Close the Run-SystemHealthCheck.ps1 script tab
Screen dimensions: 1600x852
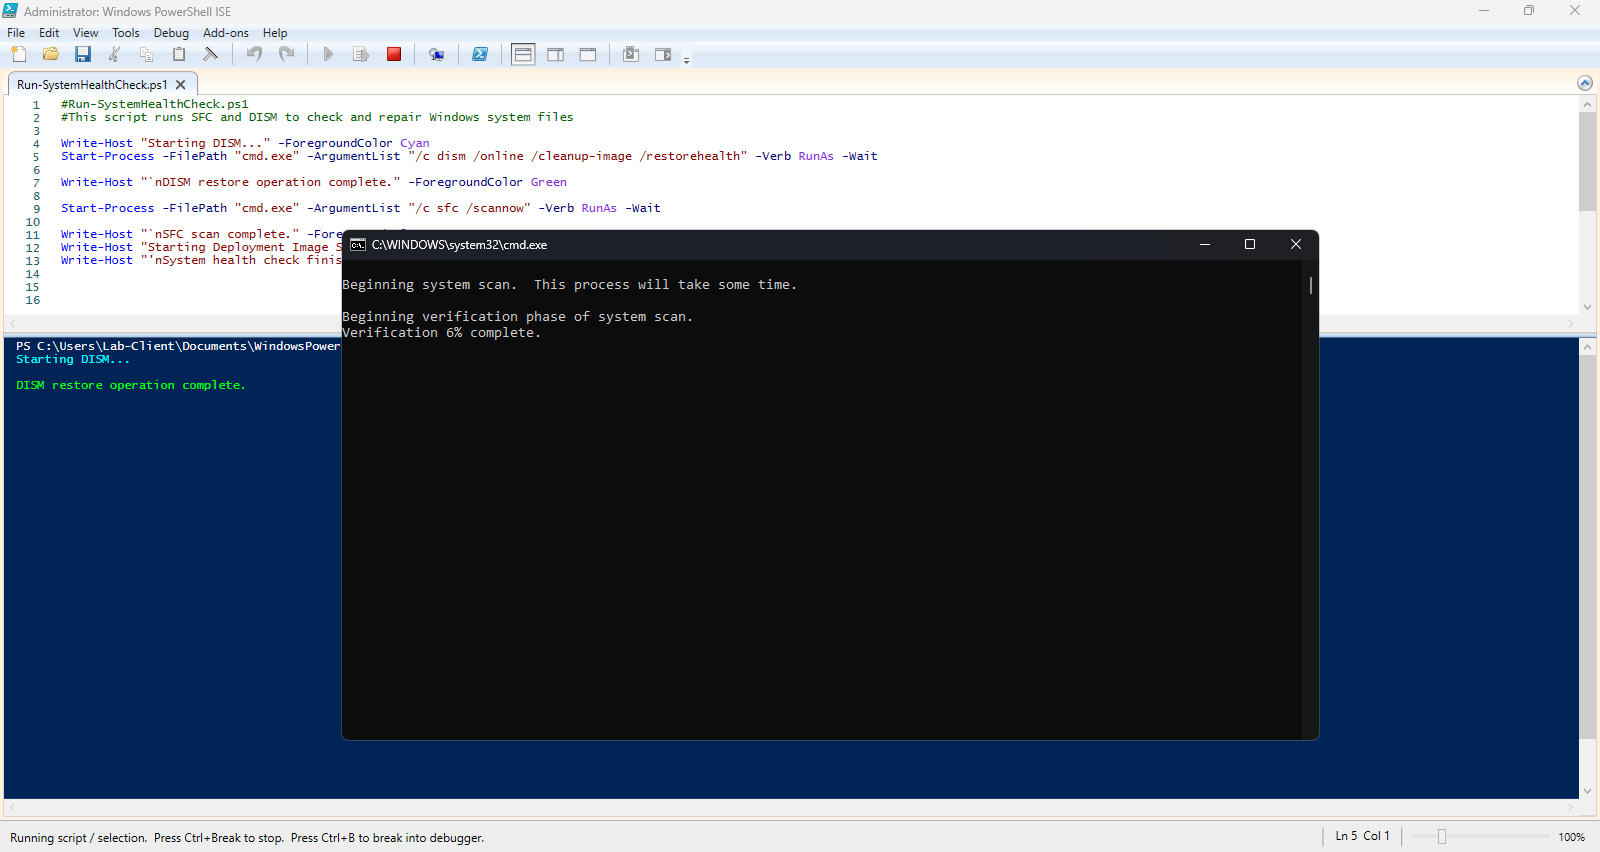tap(181, 85)
